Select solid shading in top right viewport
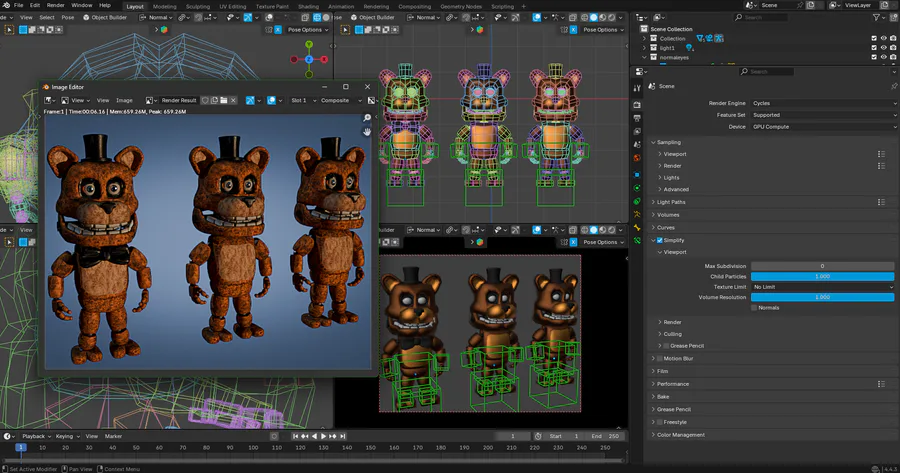The width and height of the screenshot is (900, 473). pos(593,18)
